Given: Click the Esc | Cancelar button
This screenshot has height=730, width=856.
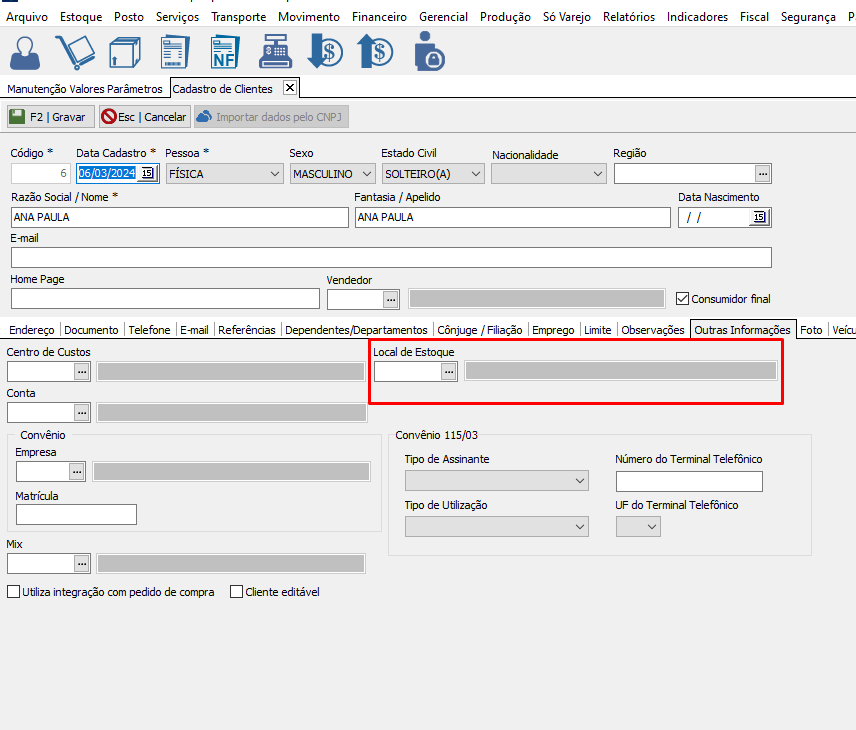Looking at the screenshot, I should 144,117.
